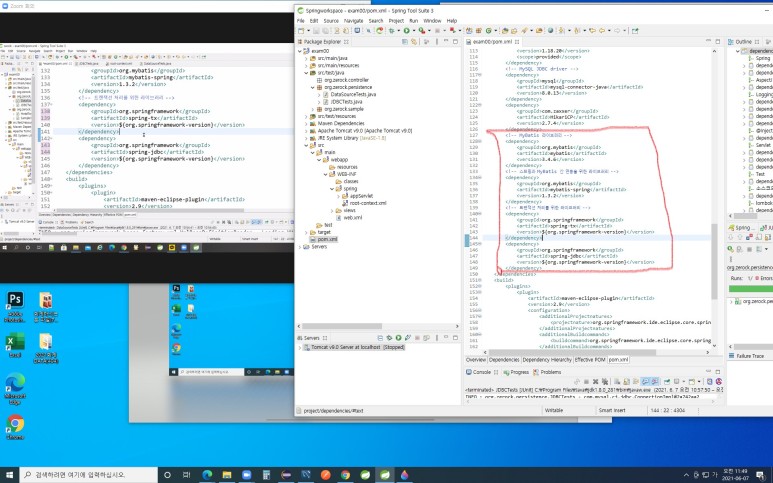Viewport: 773px width, 483px height.
Task: Open the Source menu
Action: pyautogui.click(x=331, y=21)
